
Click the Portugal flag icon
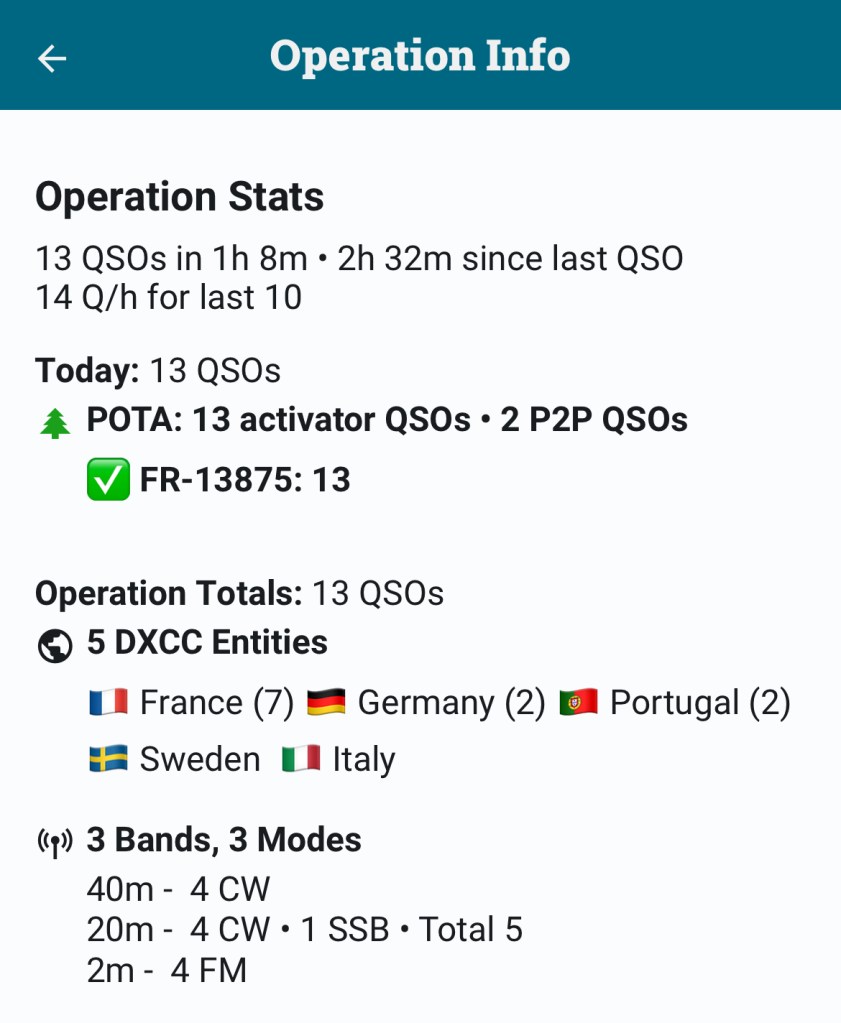[x=578, y=703]
